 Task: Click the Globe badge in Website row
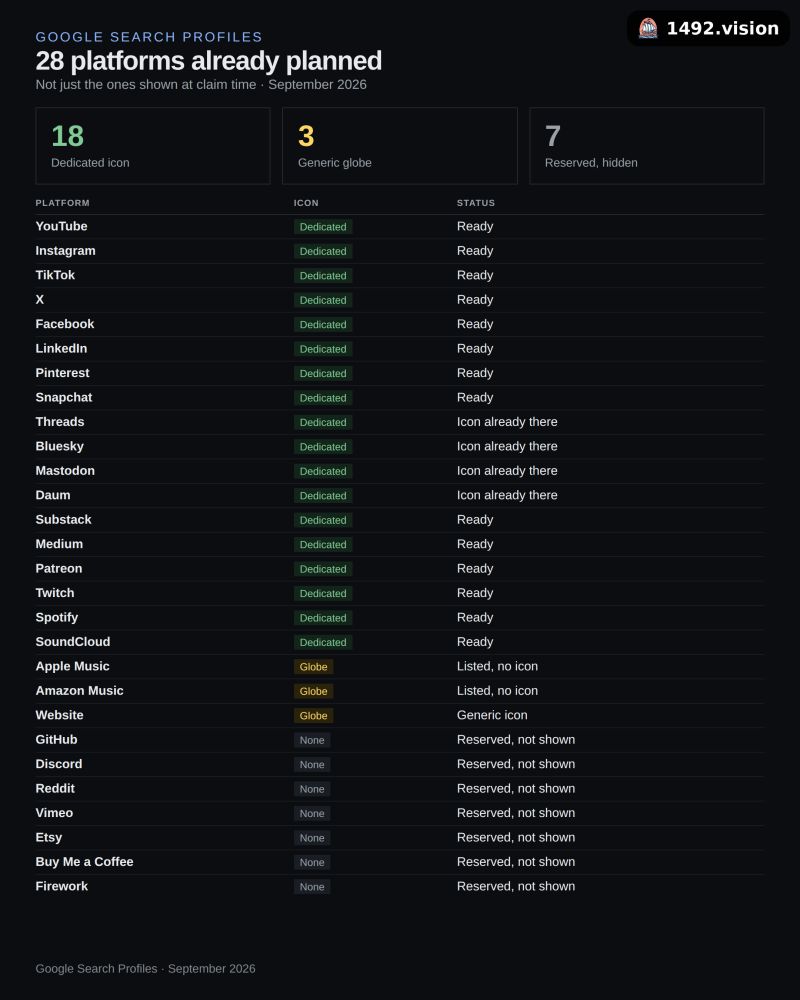click(313, 716)
